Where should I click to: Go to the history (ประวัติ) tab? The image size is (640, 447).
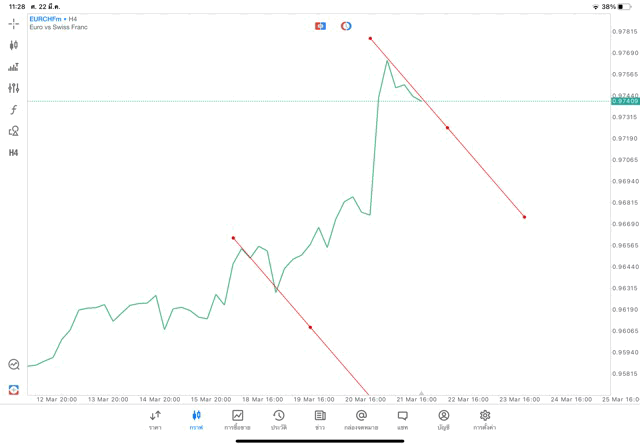click(279, 419)
